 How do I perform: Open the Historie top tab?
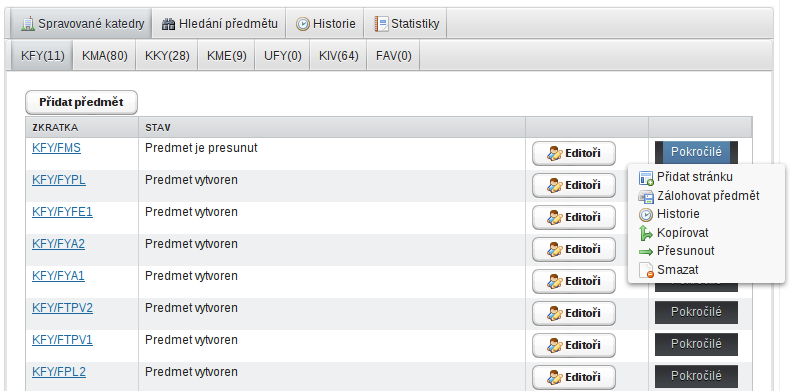coord(325,24)
